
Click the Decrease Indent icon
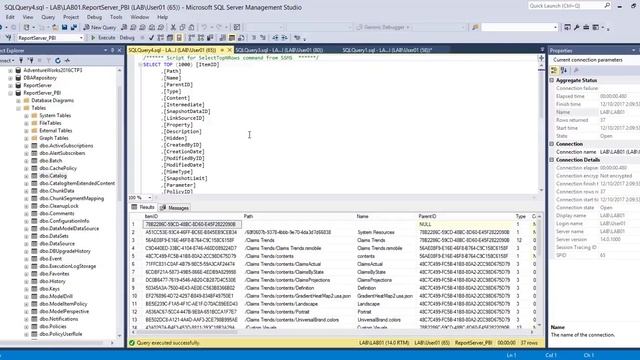(275, 38)
